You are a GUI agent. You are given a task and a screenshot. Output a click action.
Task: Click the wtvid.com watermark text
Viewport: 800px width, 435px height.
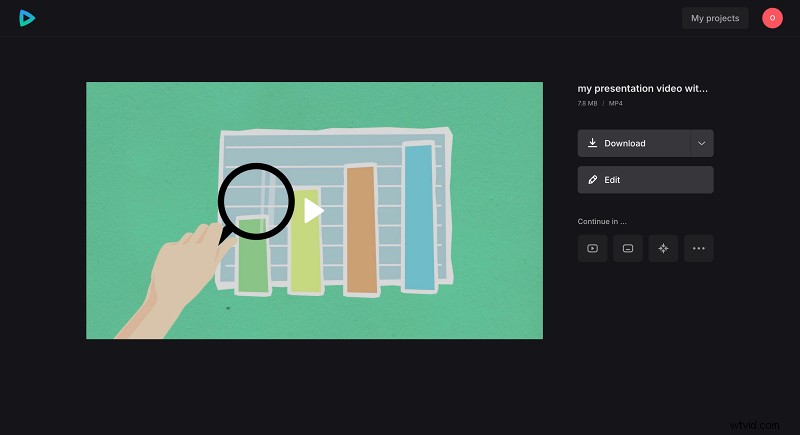763,423
